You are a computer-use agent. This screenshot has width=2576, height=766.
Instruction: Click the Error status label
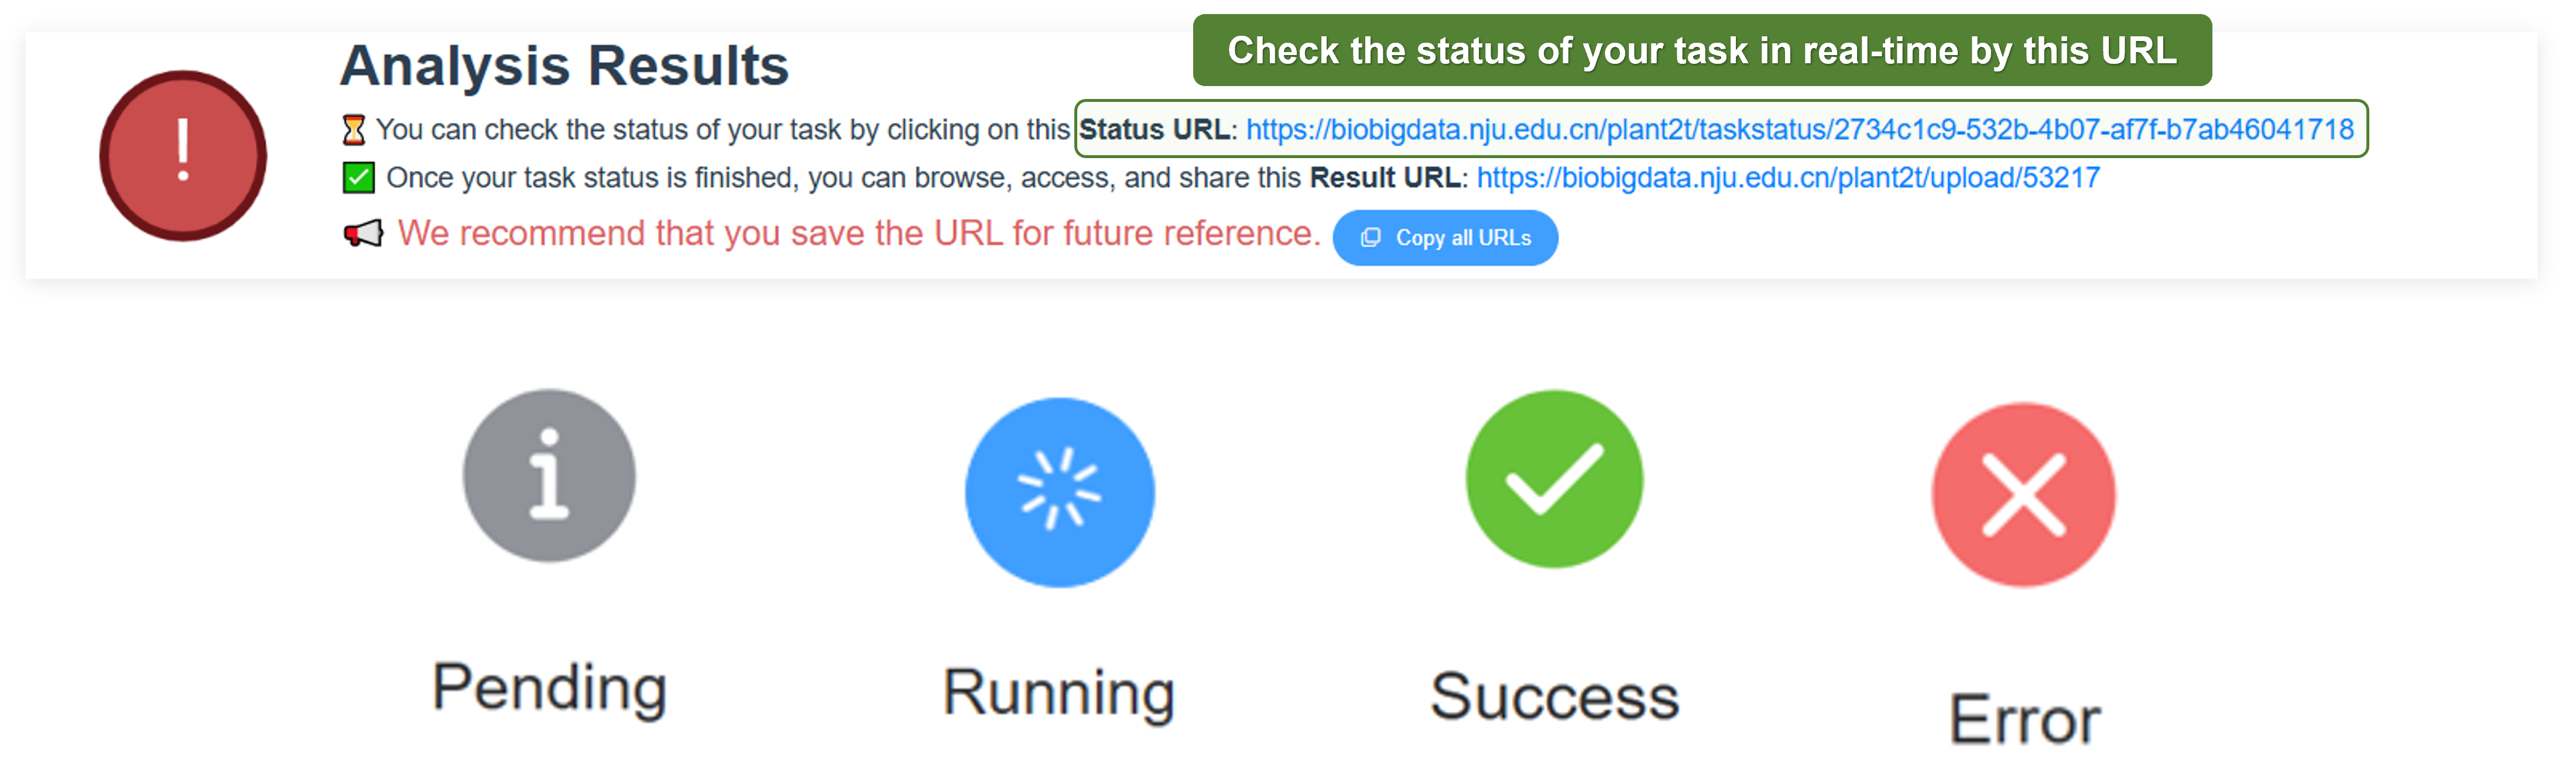2025,719
